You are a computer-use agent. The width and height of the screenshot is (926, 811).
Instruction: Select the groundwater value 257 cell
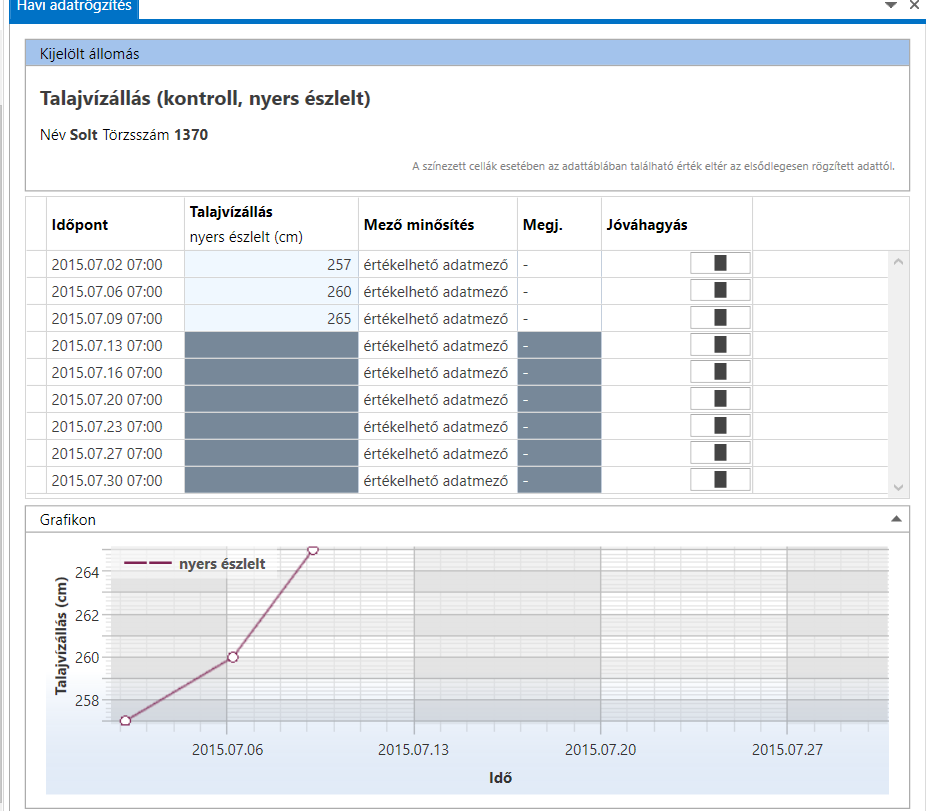[x=271, y=264]
